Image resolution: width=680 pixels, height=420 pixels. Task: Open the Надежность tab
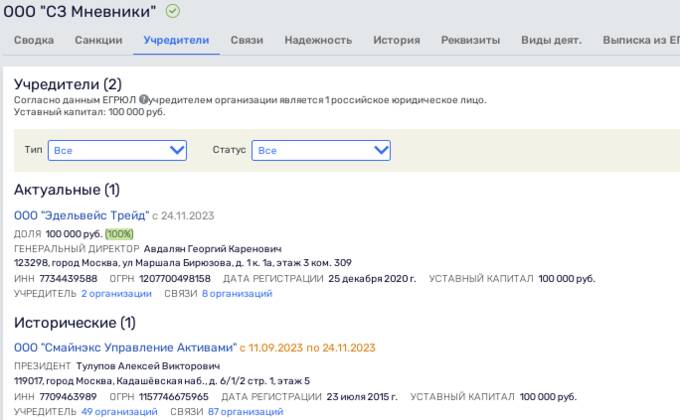pos(318,40)
